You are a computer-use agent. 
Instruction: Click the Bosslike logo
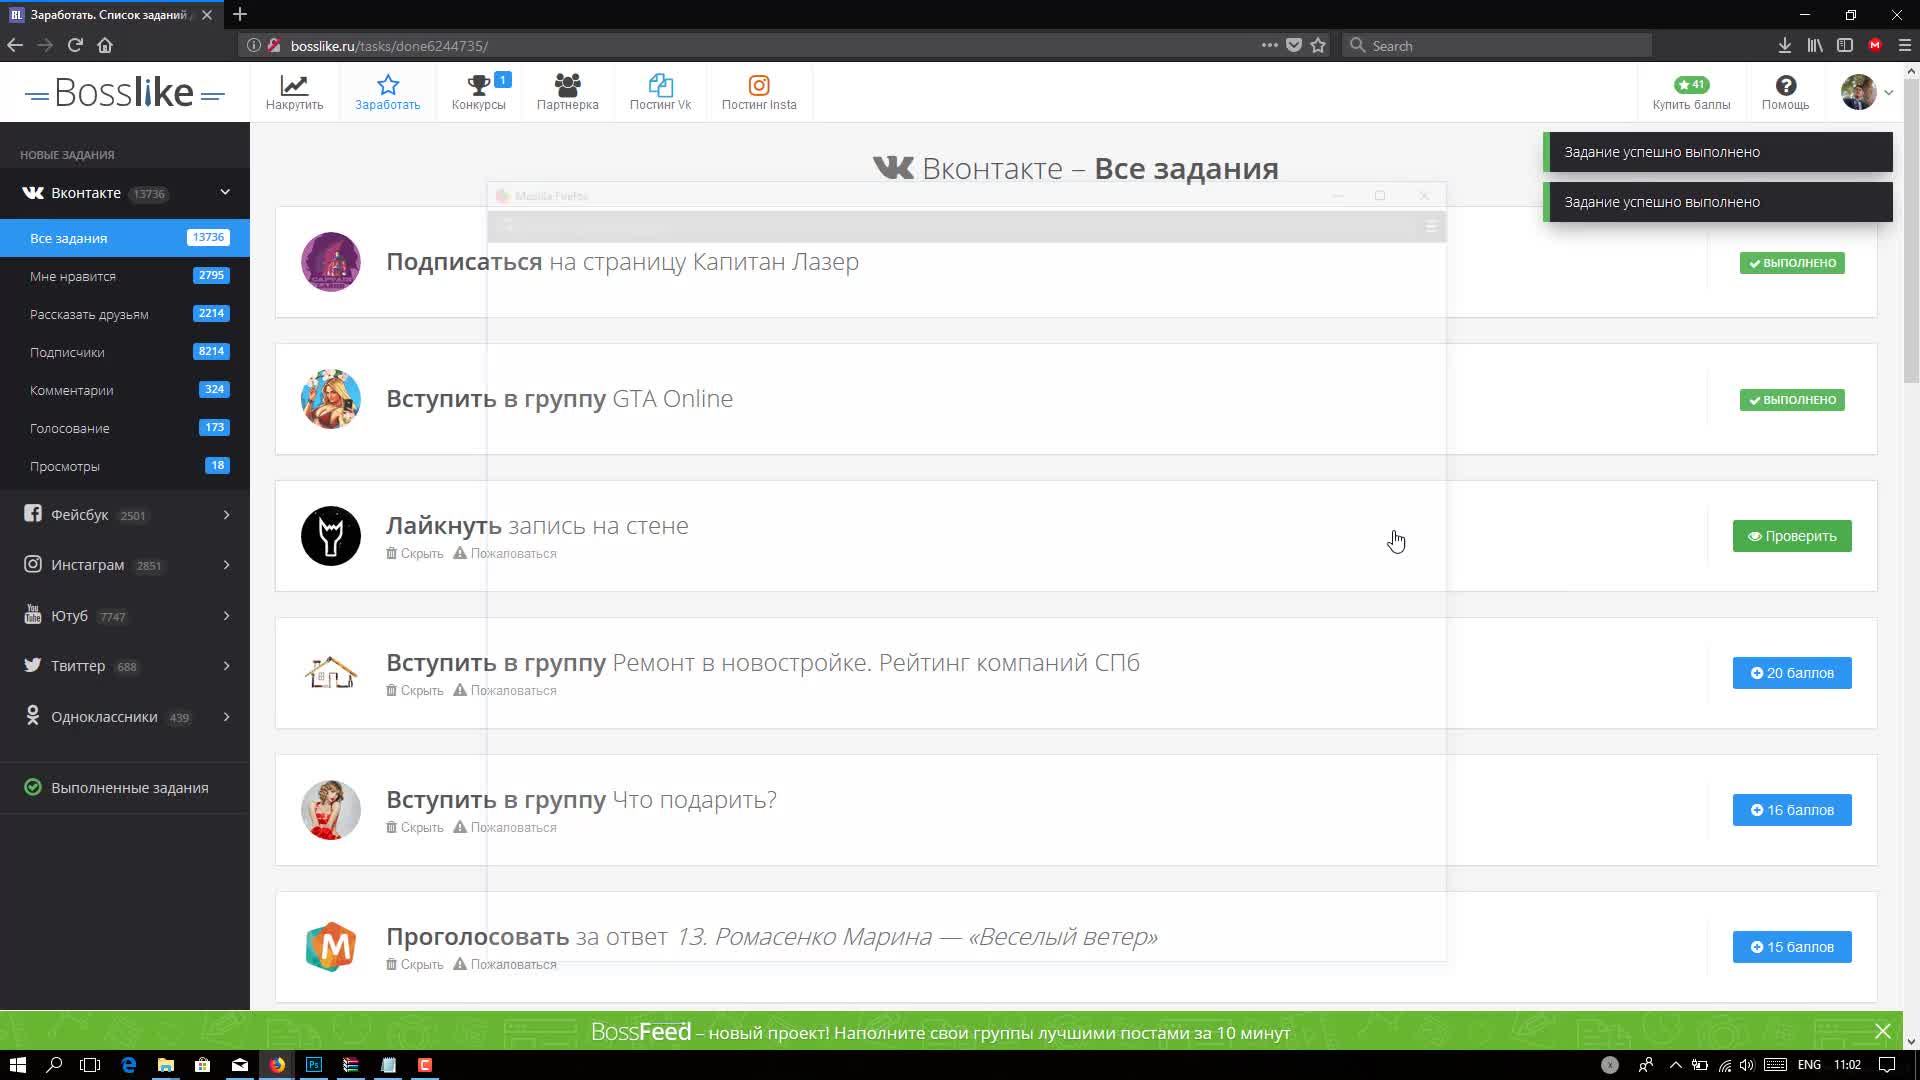point(125,92)
